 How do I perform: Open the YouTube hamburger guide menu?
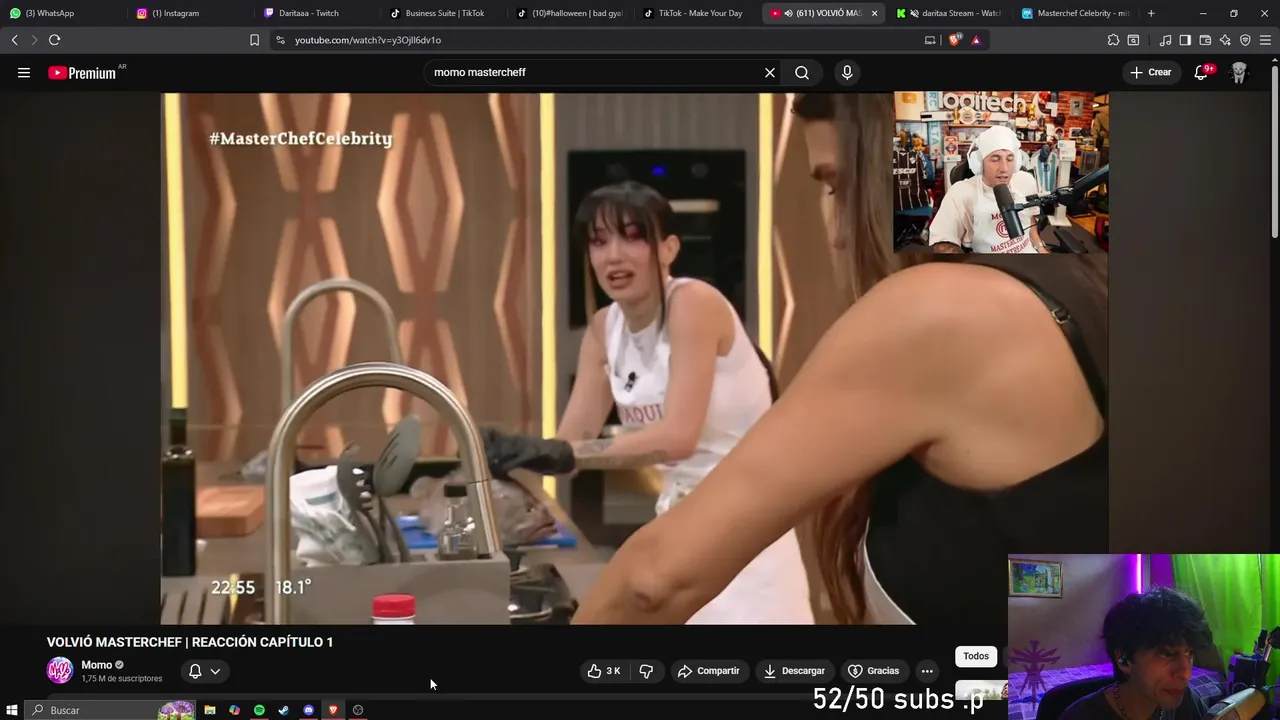point(24,72)
